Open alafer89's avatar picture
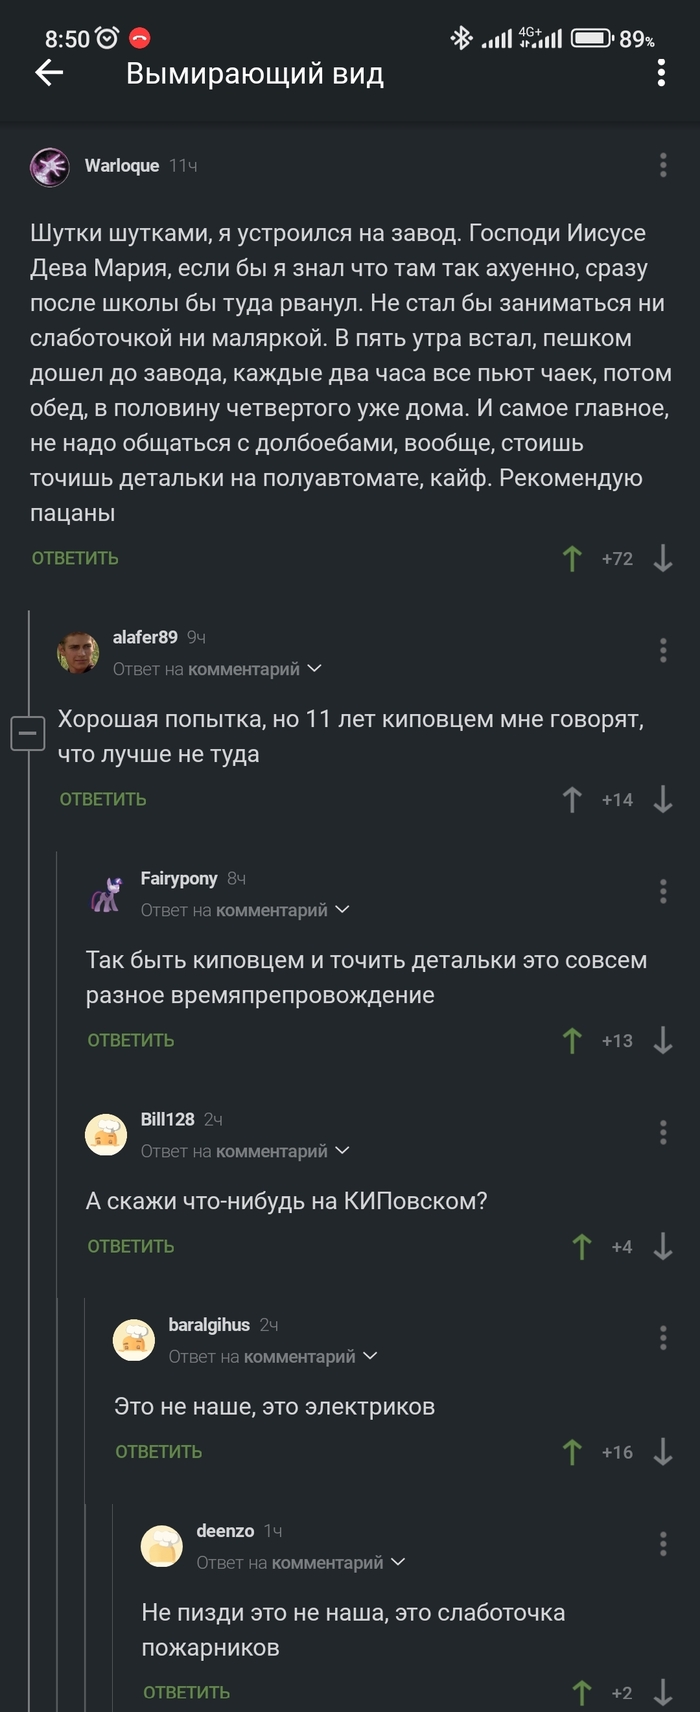 78,652
